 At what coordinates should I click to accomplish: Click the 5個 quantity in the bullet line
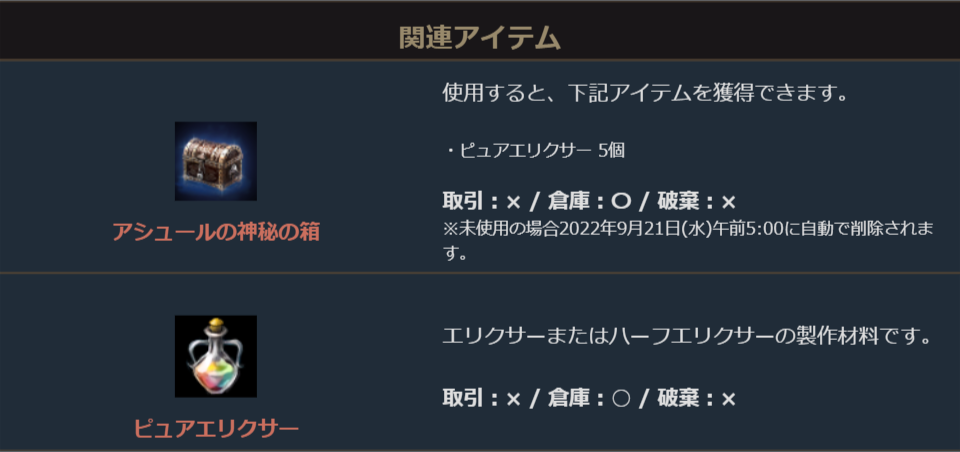pos(611,150)
